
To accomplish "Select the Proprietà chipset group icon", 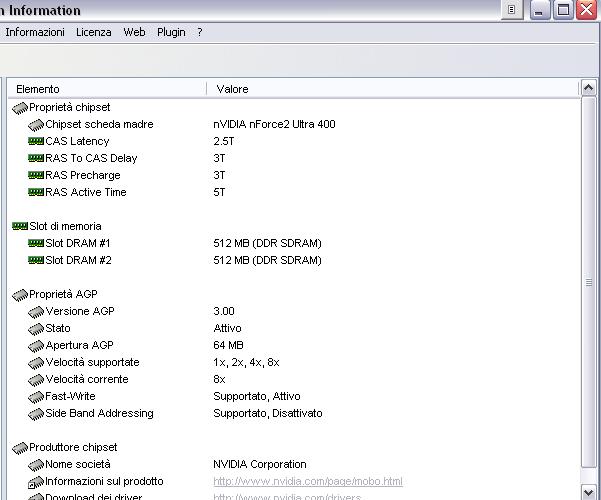I will [20, 108].
